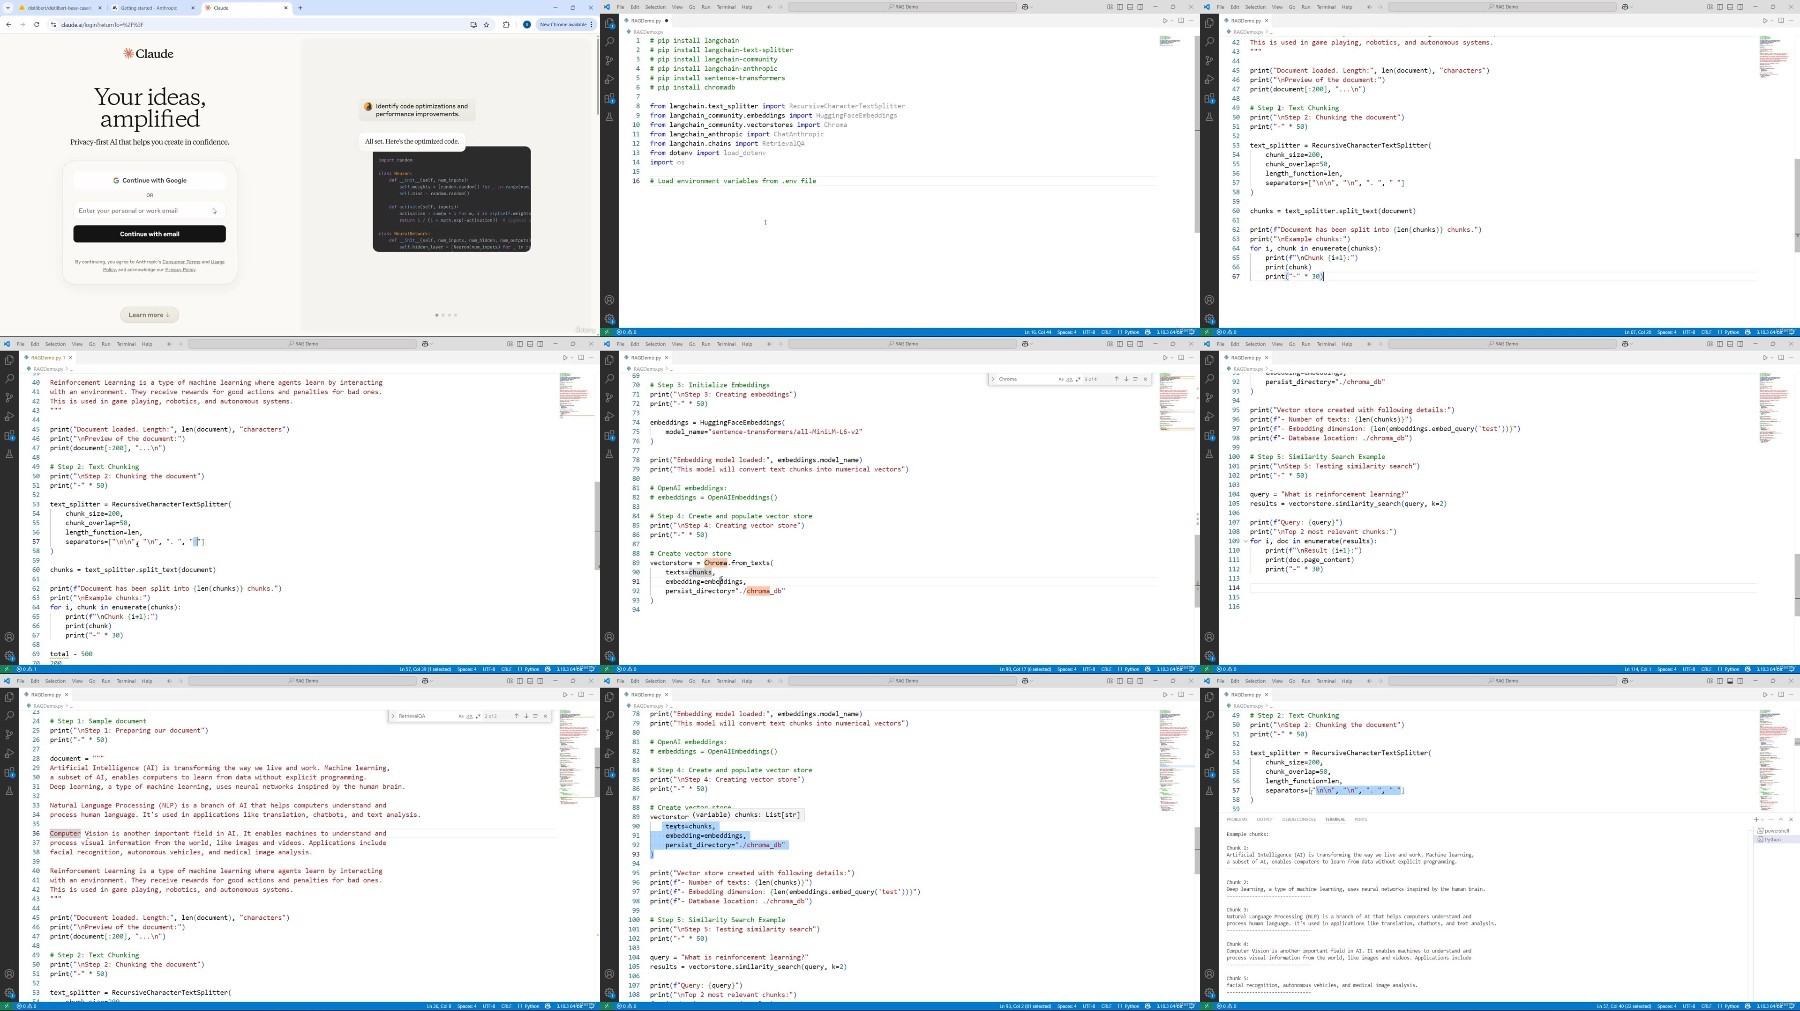
Task: Switch to DEBUG CONSOLE tab in terminal panel
Action: click(x=1298, y=819)
